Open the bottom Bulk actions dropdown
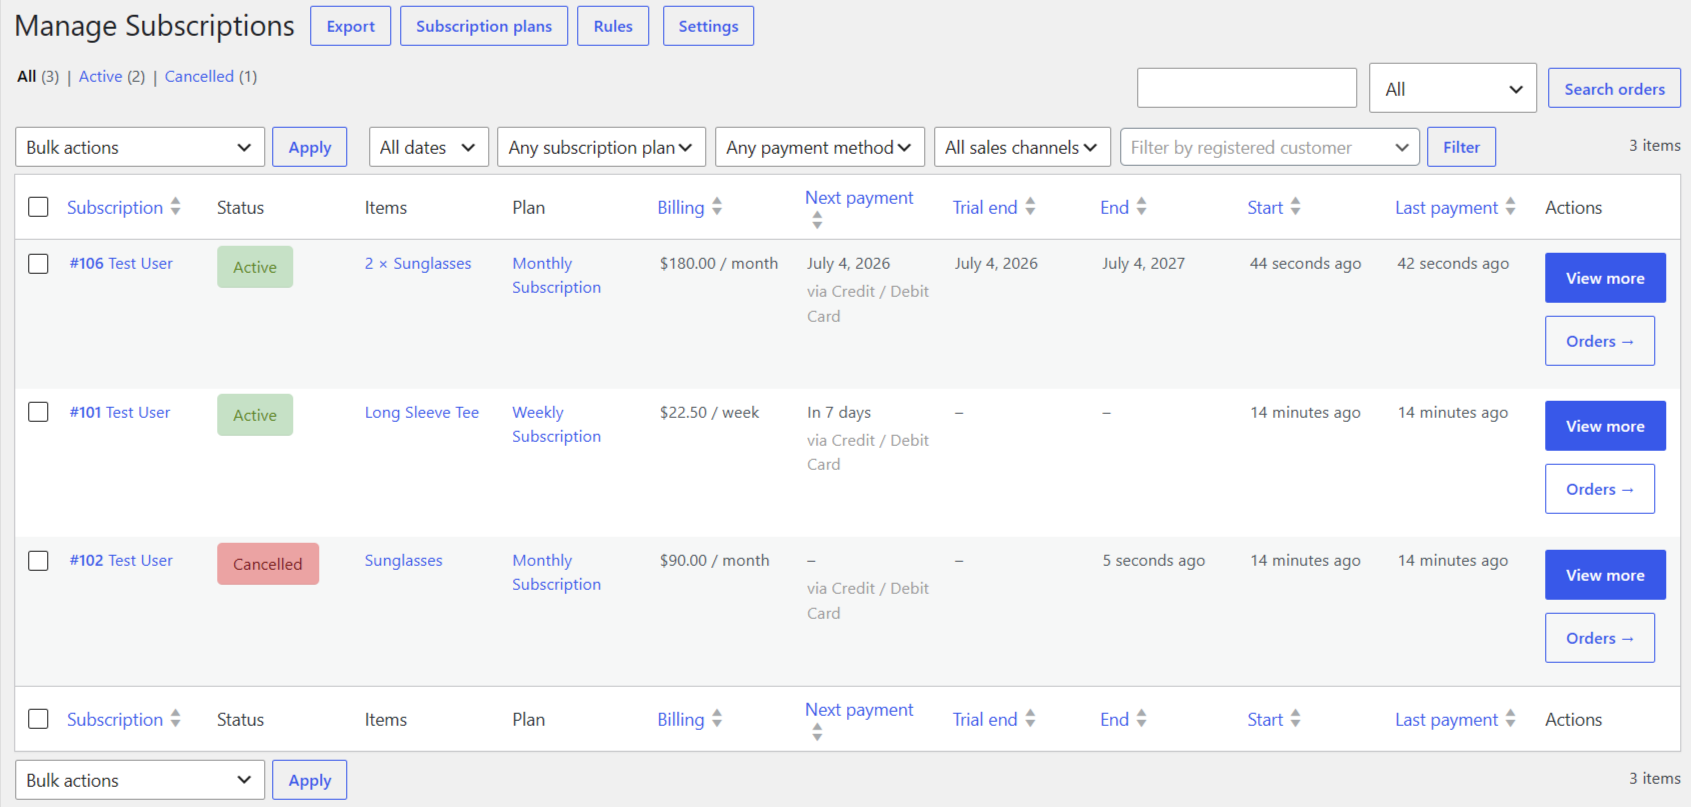Screen dimensions: 1691x807 (140, 780)
